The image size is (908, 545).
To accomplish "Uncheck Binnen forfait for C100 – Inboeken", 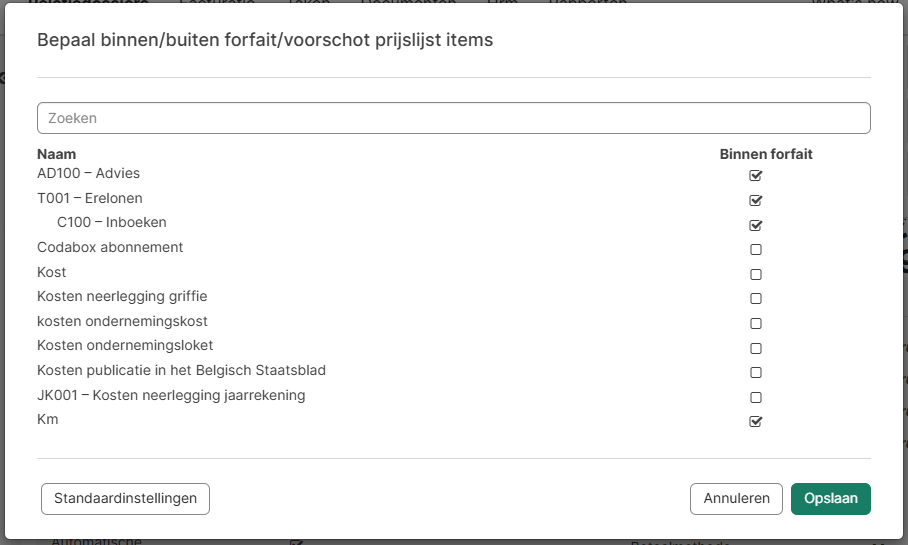I will tap(756, 225).
